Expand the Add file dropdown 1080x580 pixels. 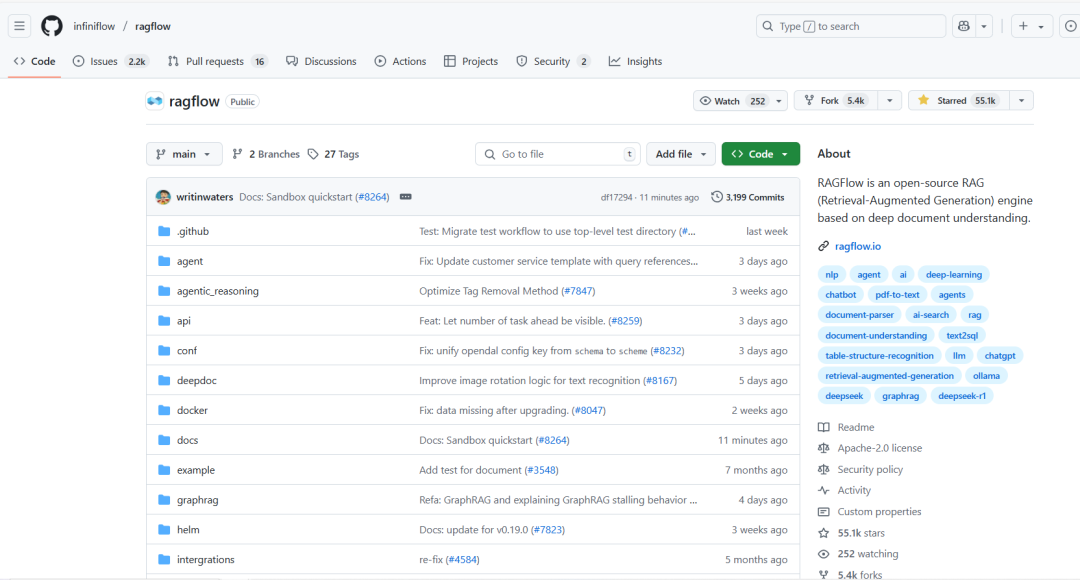point(681,154)
